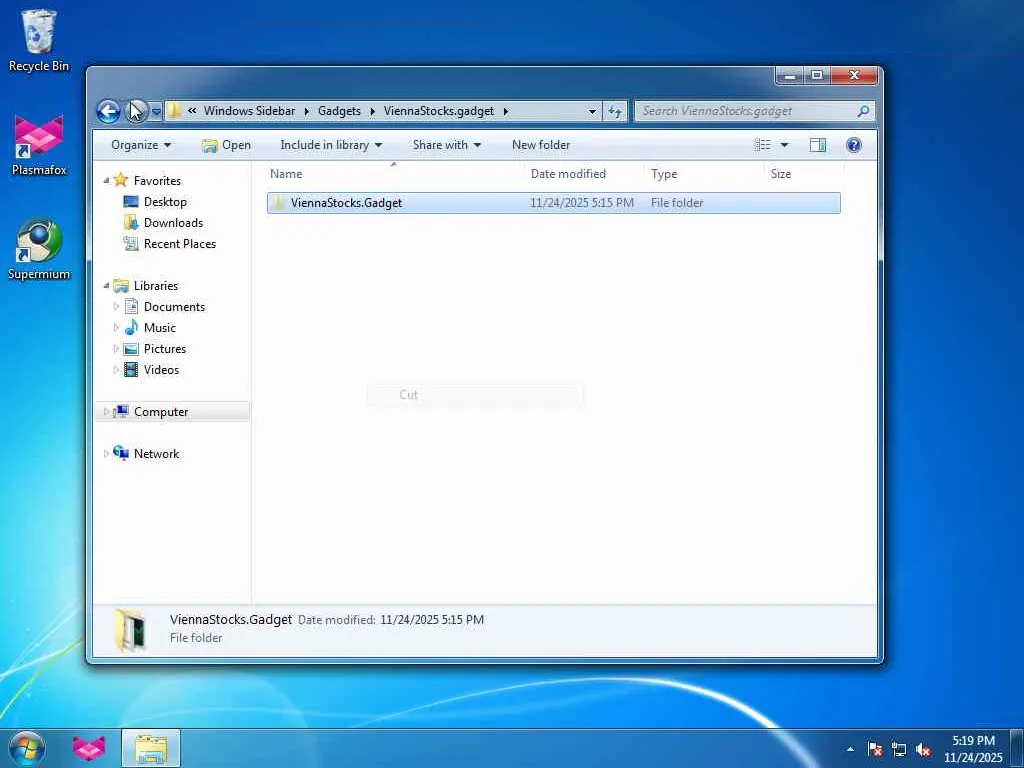Select Gadgets in breadcrumb path

tap(339, 111)
